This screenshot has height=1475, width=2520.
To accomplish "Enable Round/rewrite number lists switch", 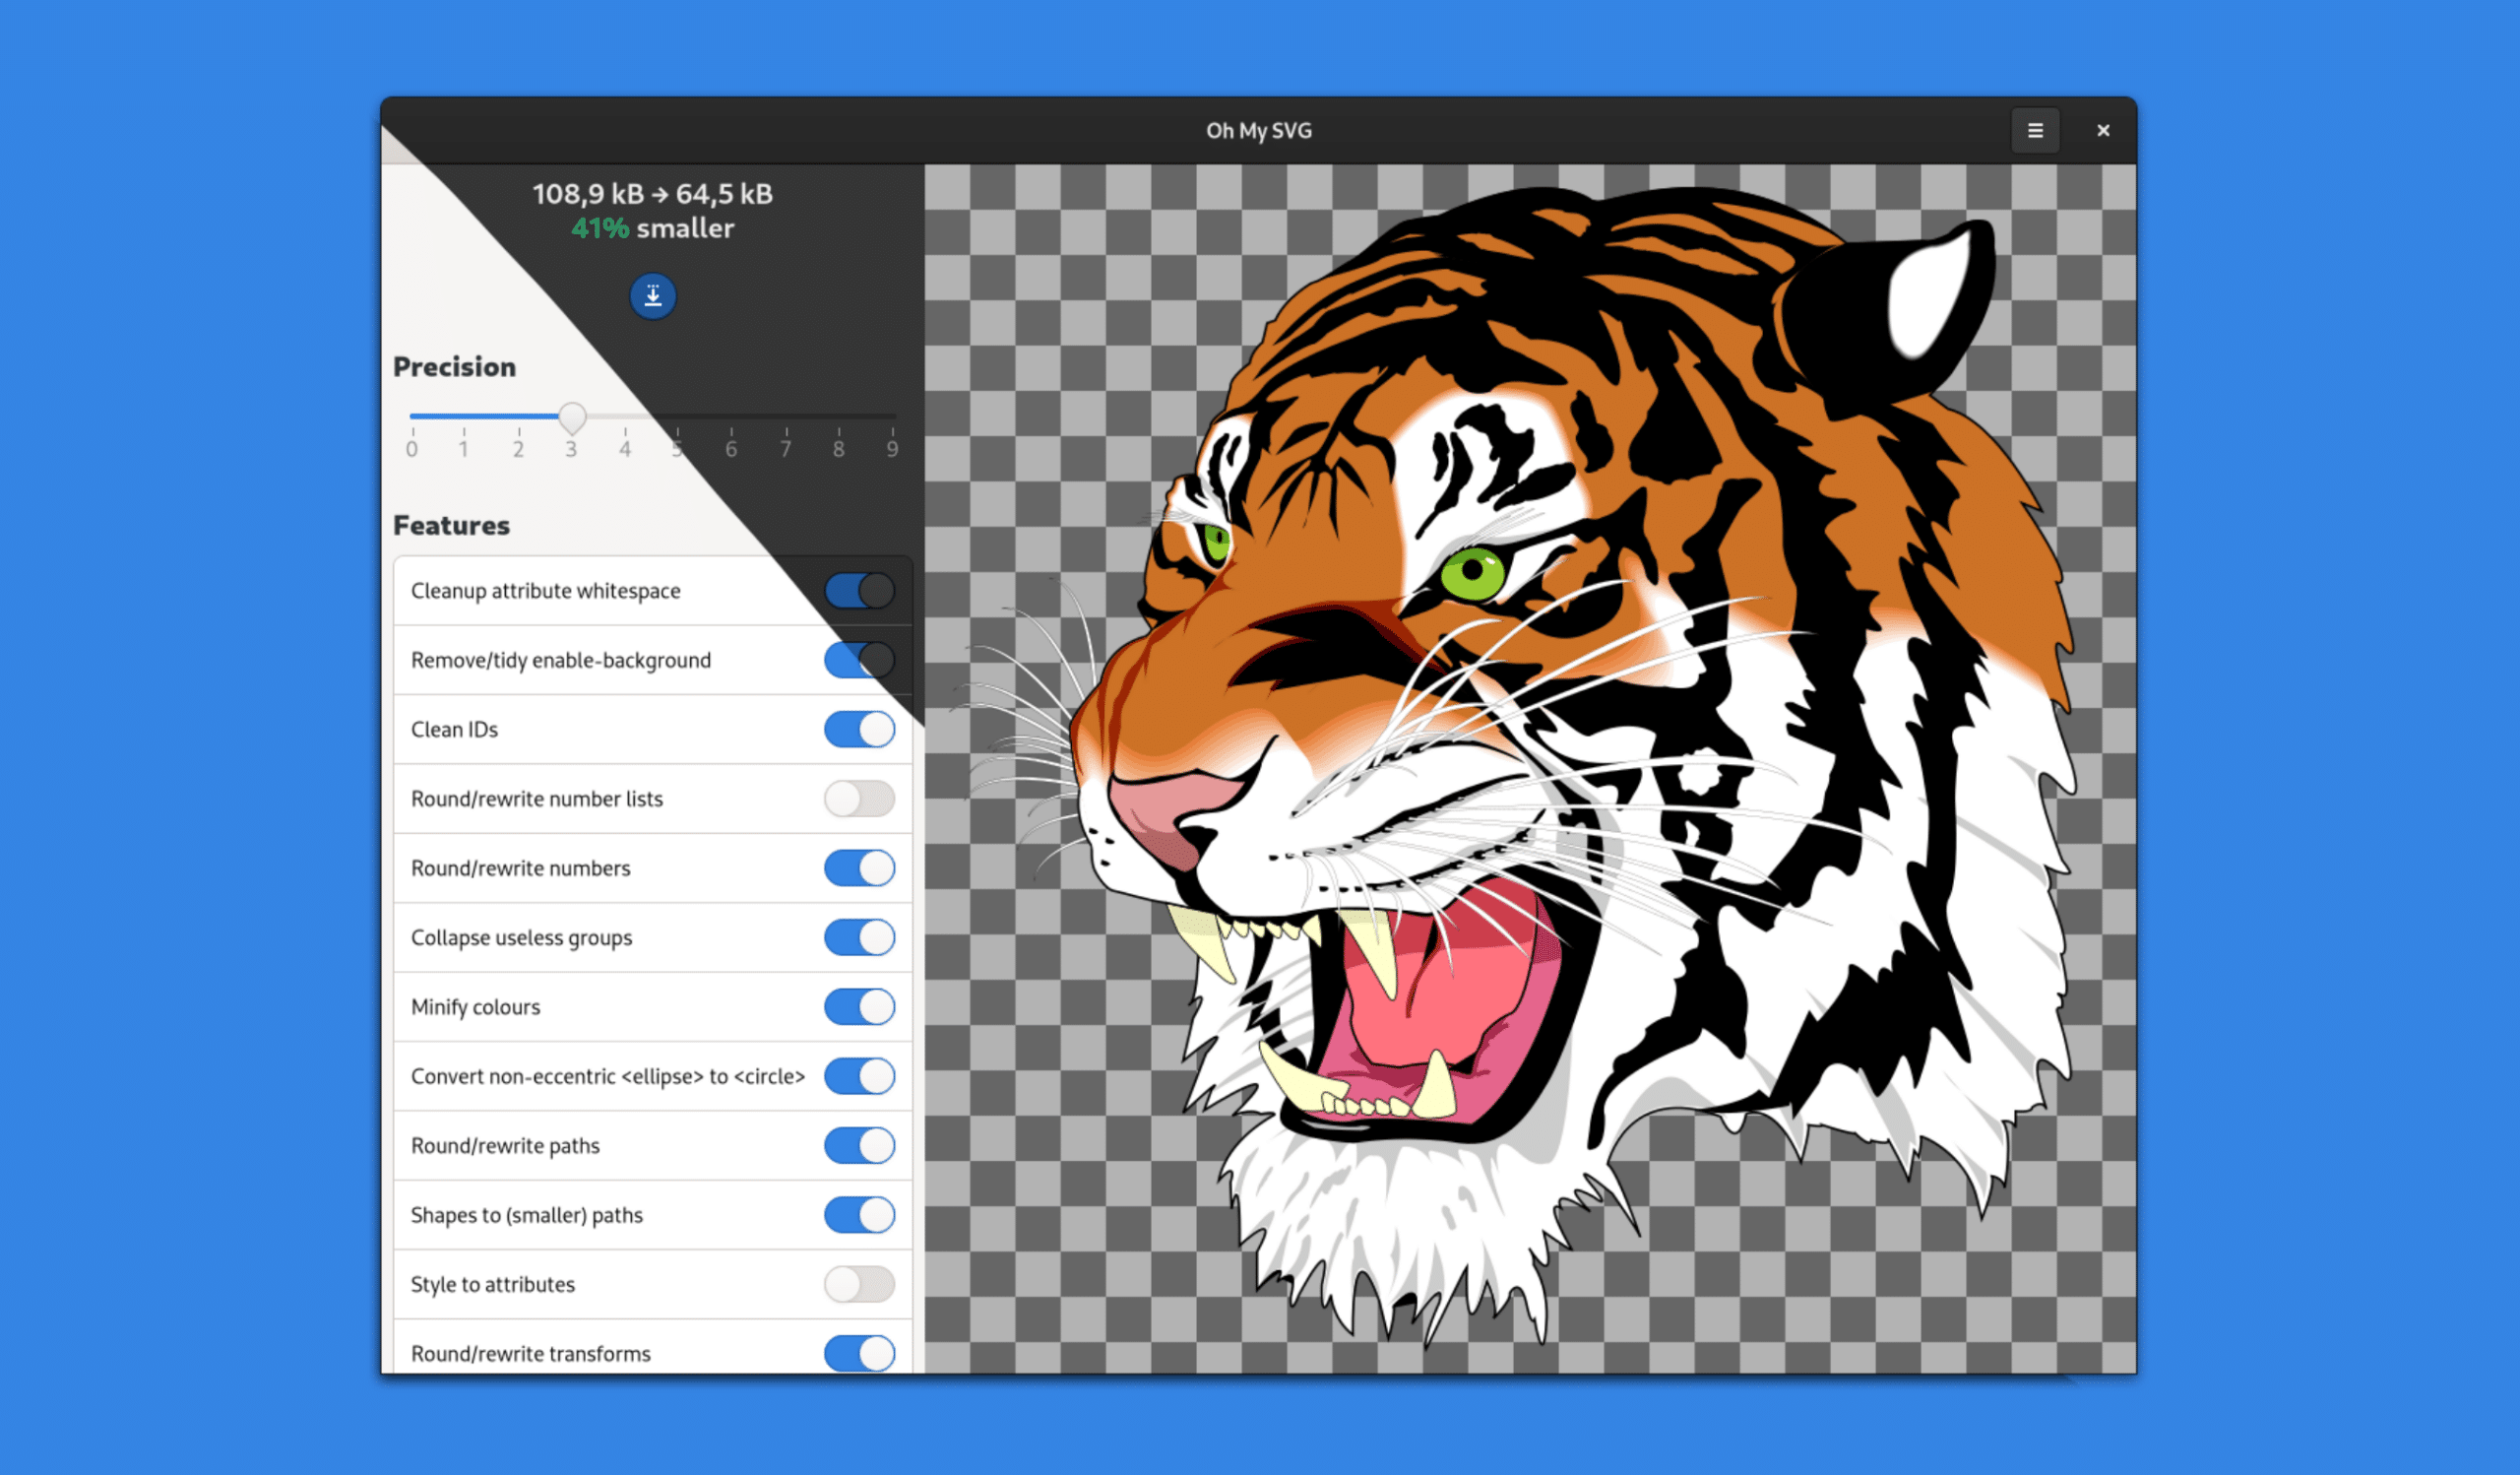I will 859,799.
